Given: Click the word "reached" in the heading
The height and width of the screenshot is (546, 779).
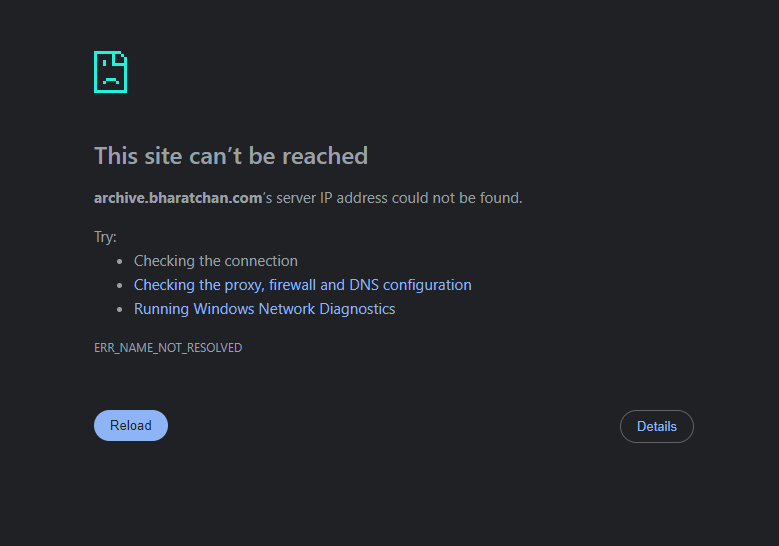Looking at the screenshot, I should tap(325, 156).
